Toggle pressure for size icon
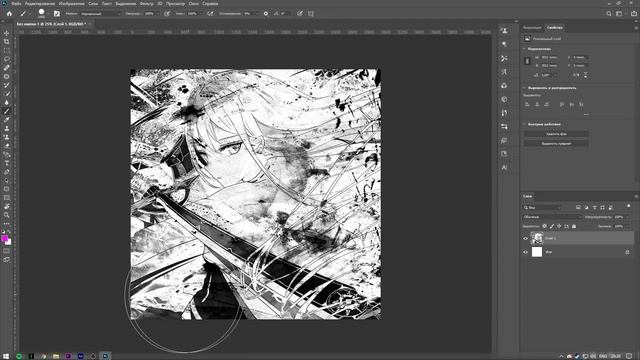 (300, 13)
